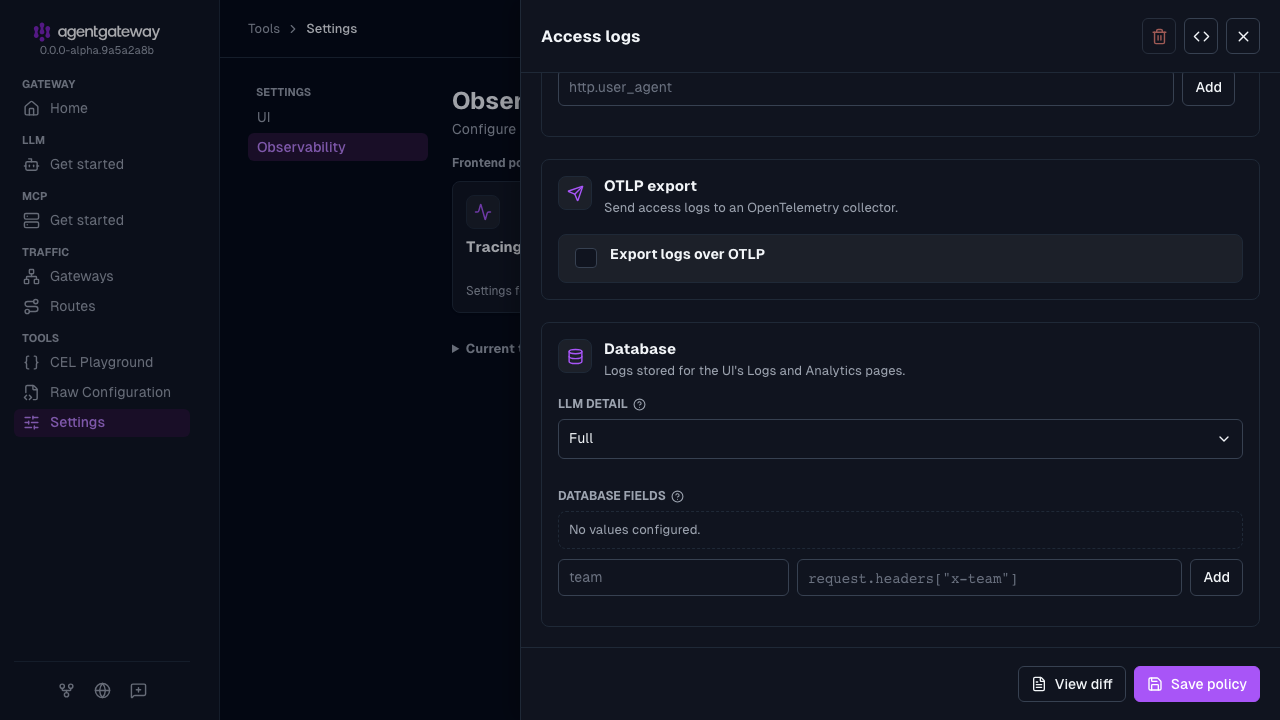Screen dimensions: 1280x720
Task: Open the LLM Detail dropdown showing Full
Action: point(900,439)
